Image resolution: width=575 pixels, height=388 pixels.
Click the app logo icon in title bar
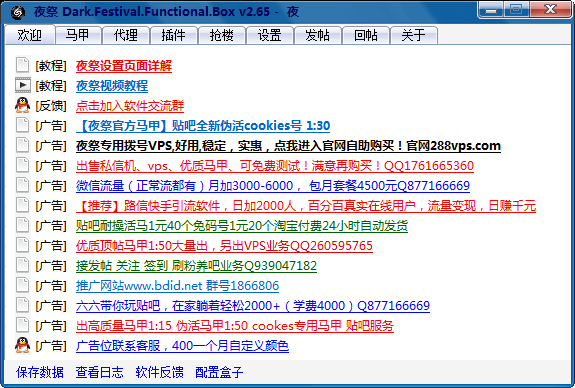(18, 12)
